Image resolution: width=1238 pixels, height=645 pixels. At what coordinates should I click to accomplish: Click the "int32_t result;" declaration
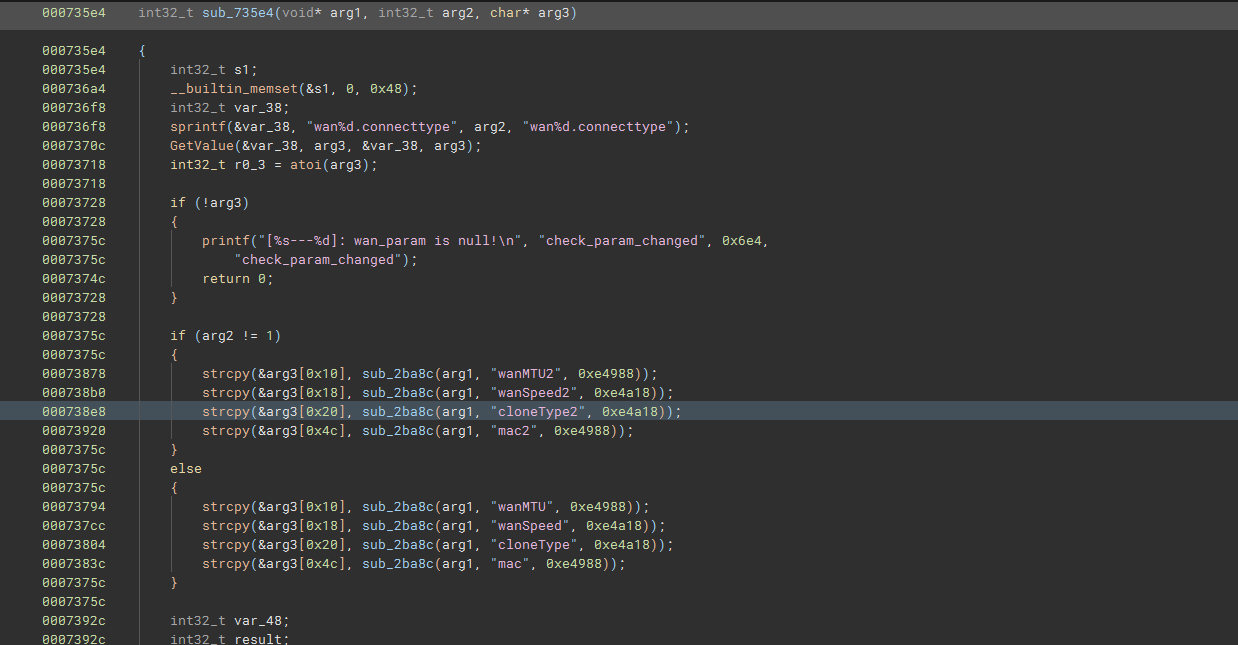coord(230,639)
